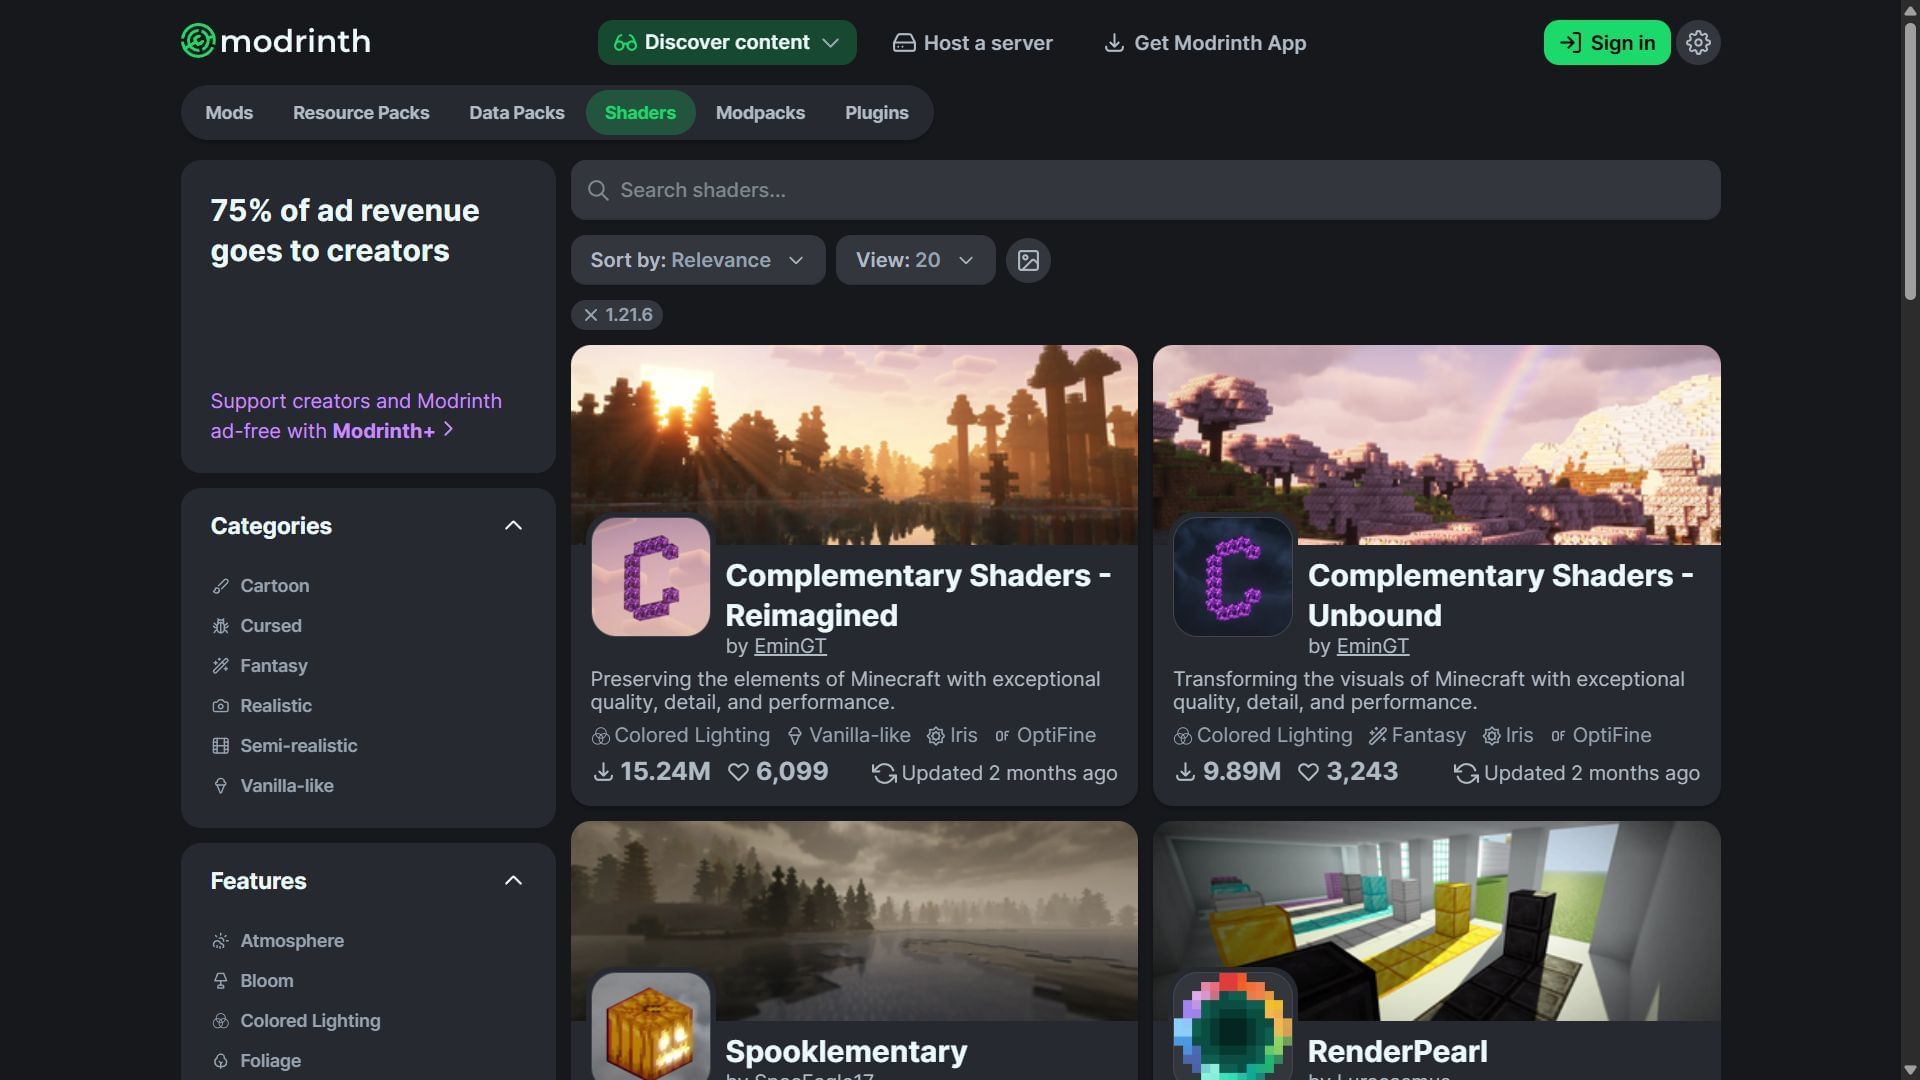Click Complementary Reimagined purple C project icon

651,577
